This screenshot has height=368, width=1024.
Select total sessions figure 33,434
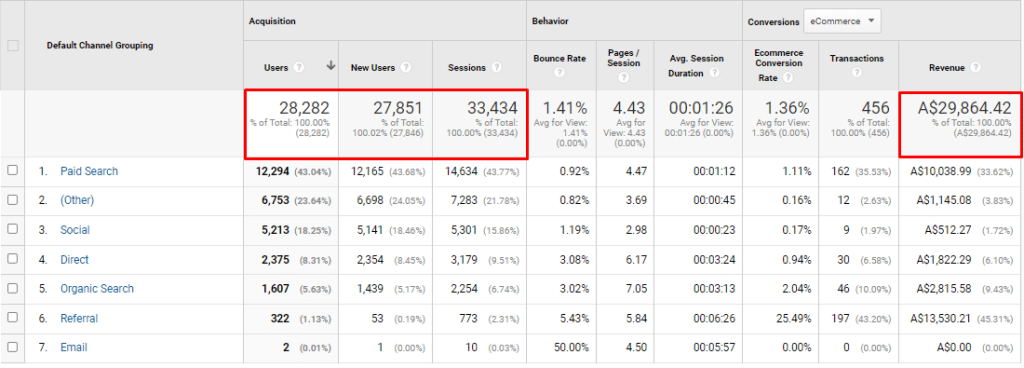tap(492, 108)
